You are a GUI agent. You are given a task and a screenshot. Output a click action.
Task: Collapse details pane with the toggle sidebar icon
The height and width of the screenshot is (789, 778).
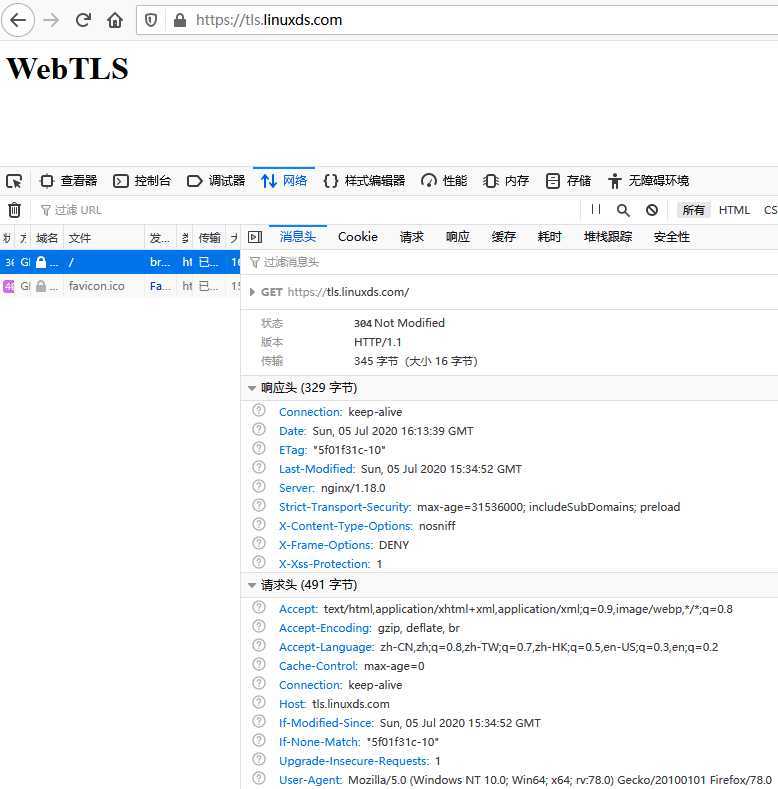(x=255, y=237)
